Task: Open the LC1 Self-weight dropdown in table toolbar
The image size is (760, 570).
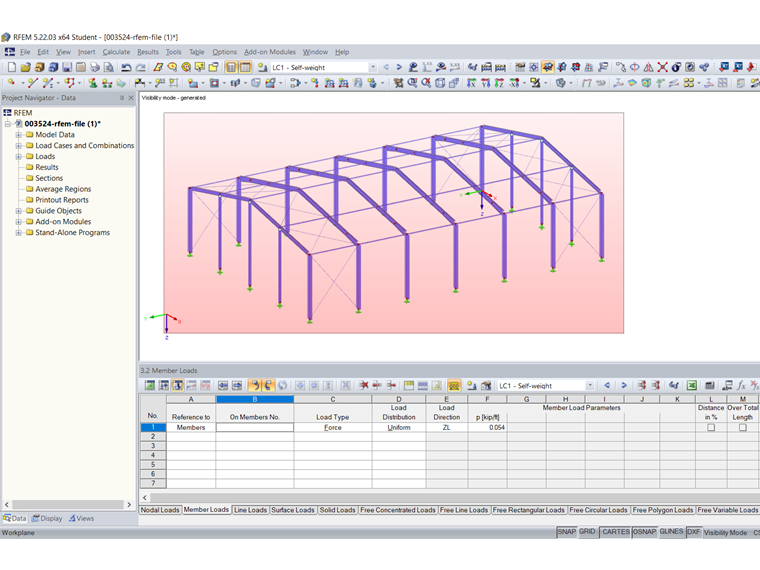Action: (x=590, y=385)
